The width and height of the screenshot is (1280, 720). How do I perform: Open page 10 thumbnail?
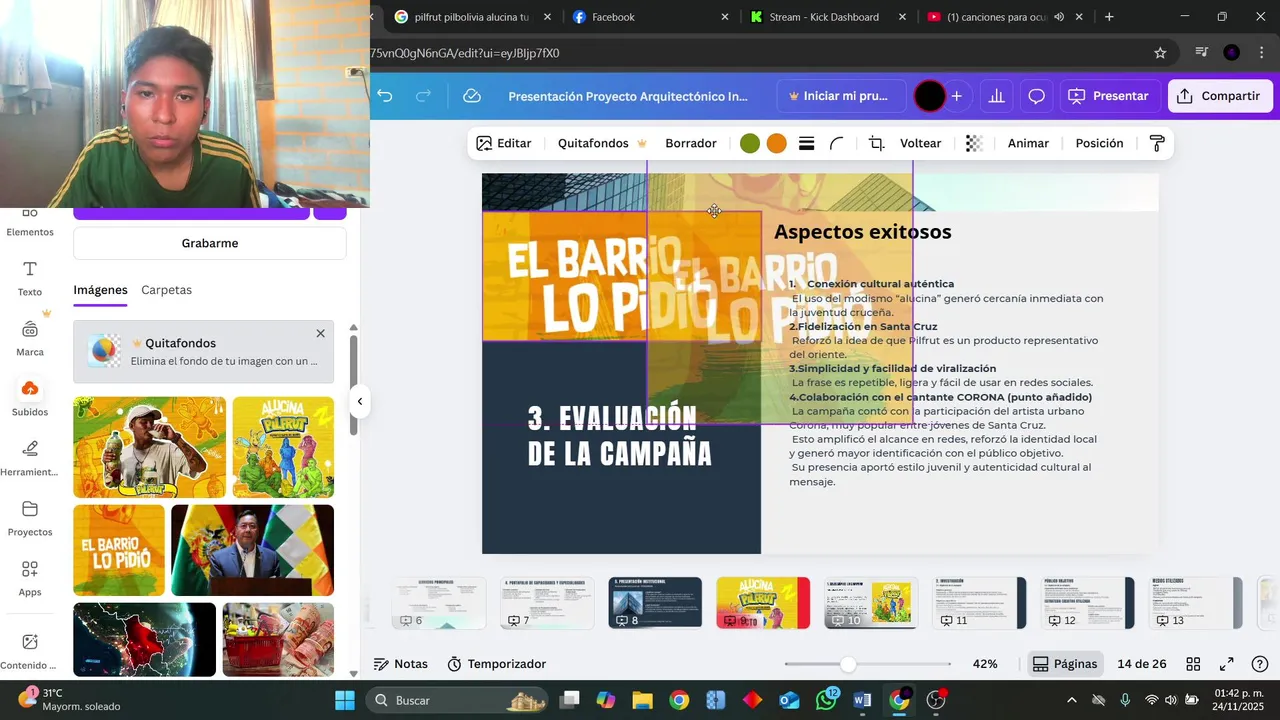coord(871,603)
